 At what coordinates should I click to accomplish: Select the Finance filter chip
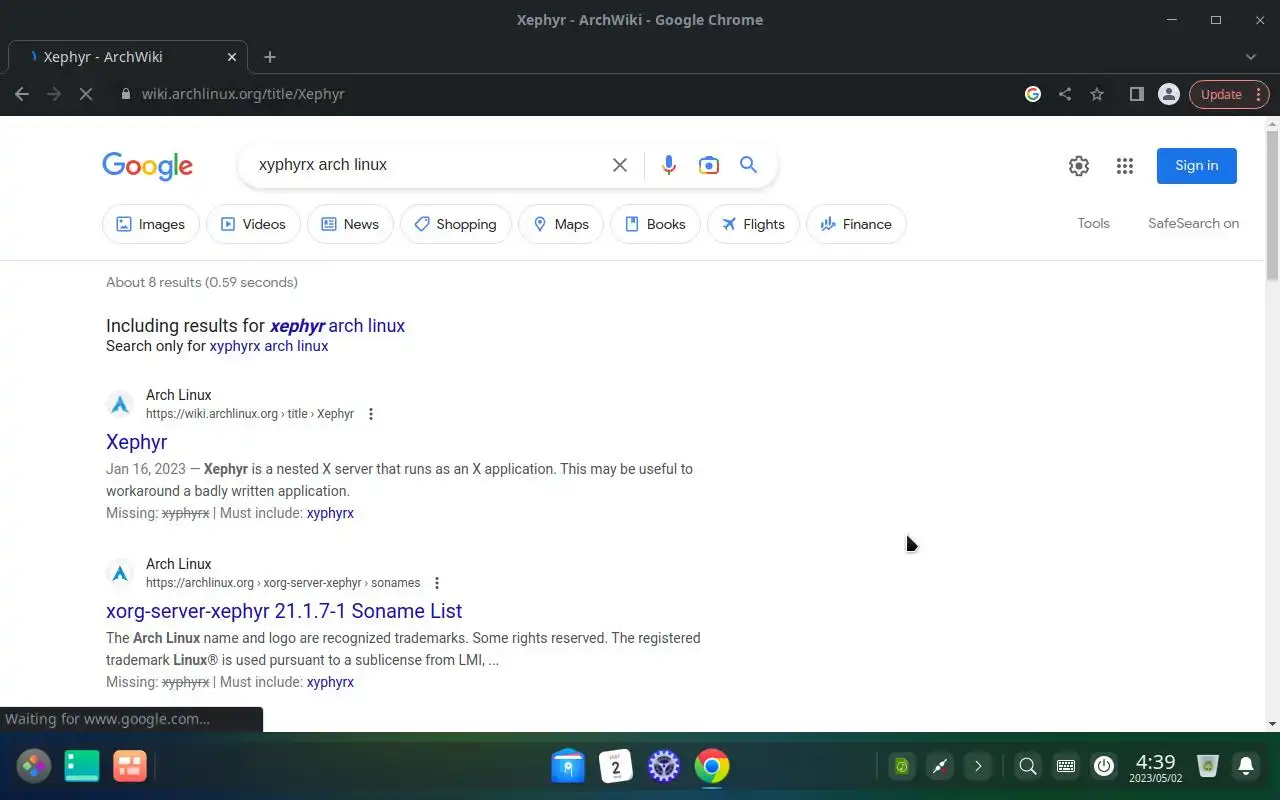coord(856,224)
